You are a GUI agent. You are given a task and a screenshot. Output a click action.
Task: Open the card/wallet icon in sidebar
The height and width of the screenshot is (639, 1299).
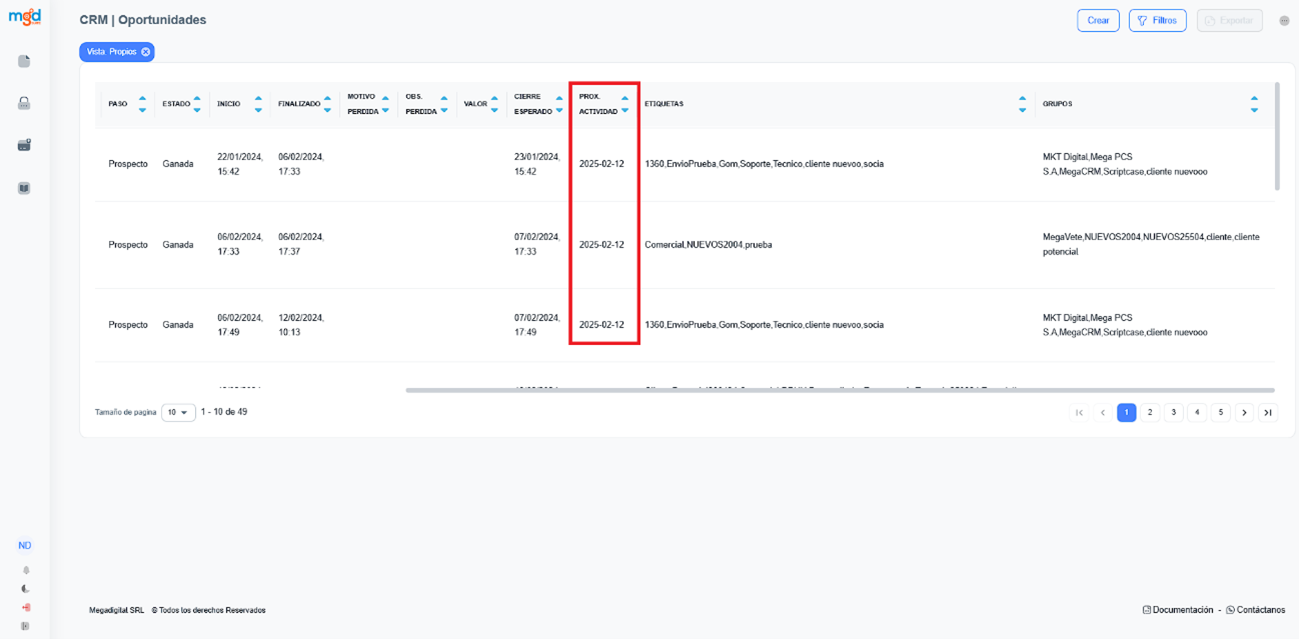coord(24,145)
